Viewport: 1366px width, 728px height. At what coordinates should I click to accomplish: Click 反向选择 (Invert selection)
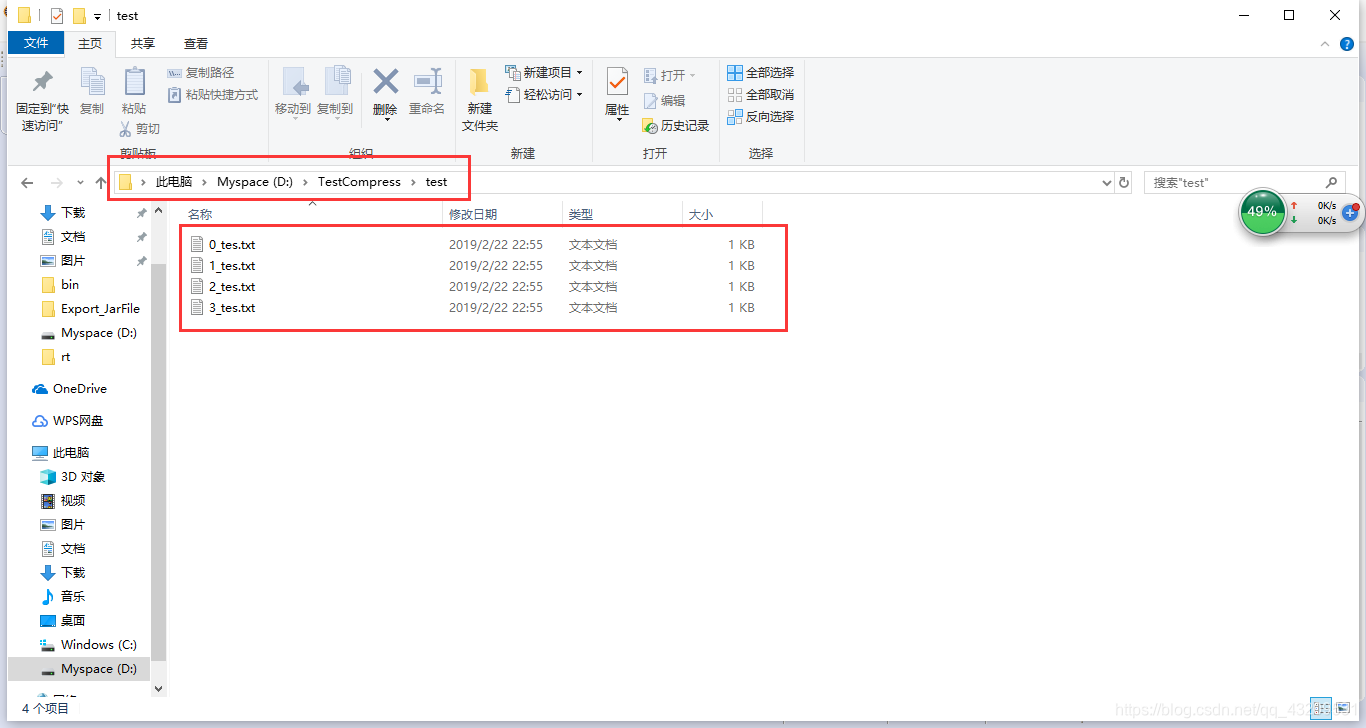pos(760,117)
